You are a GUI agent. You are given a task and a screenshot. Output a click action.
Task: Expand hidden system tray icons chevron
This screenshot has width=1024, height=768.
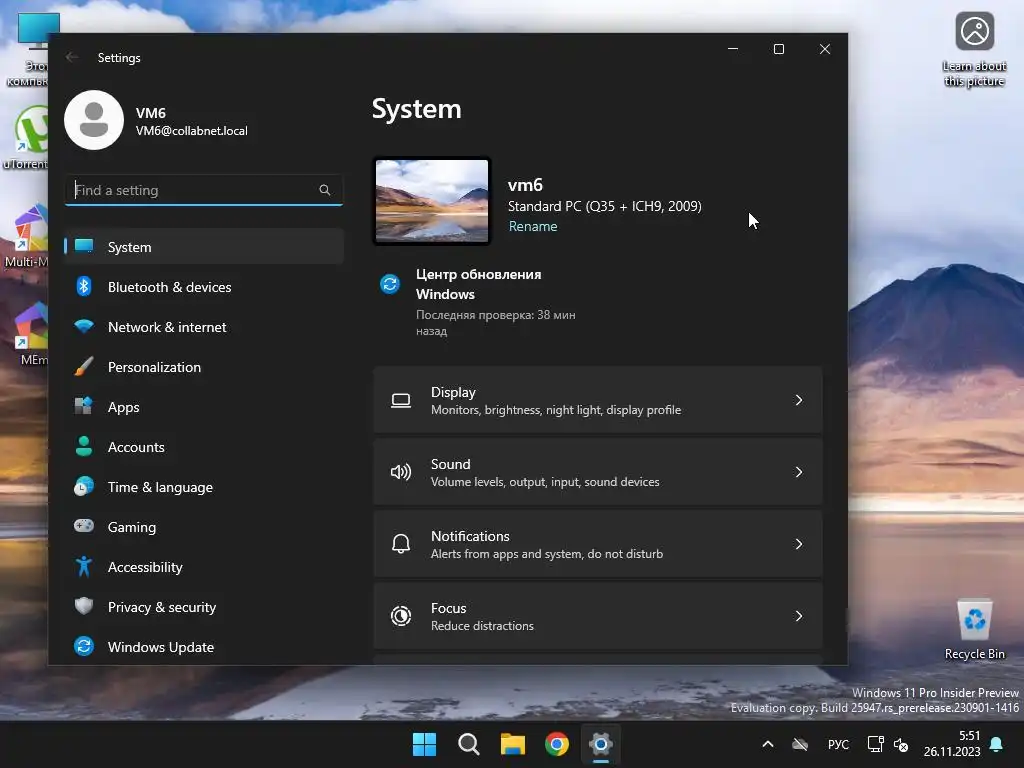pyautogui.click(x=768, y=744)
